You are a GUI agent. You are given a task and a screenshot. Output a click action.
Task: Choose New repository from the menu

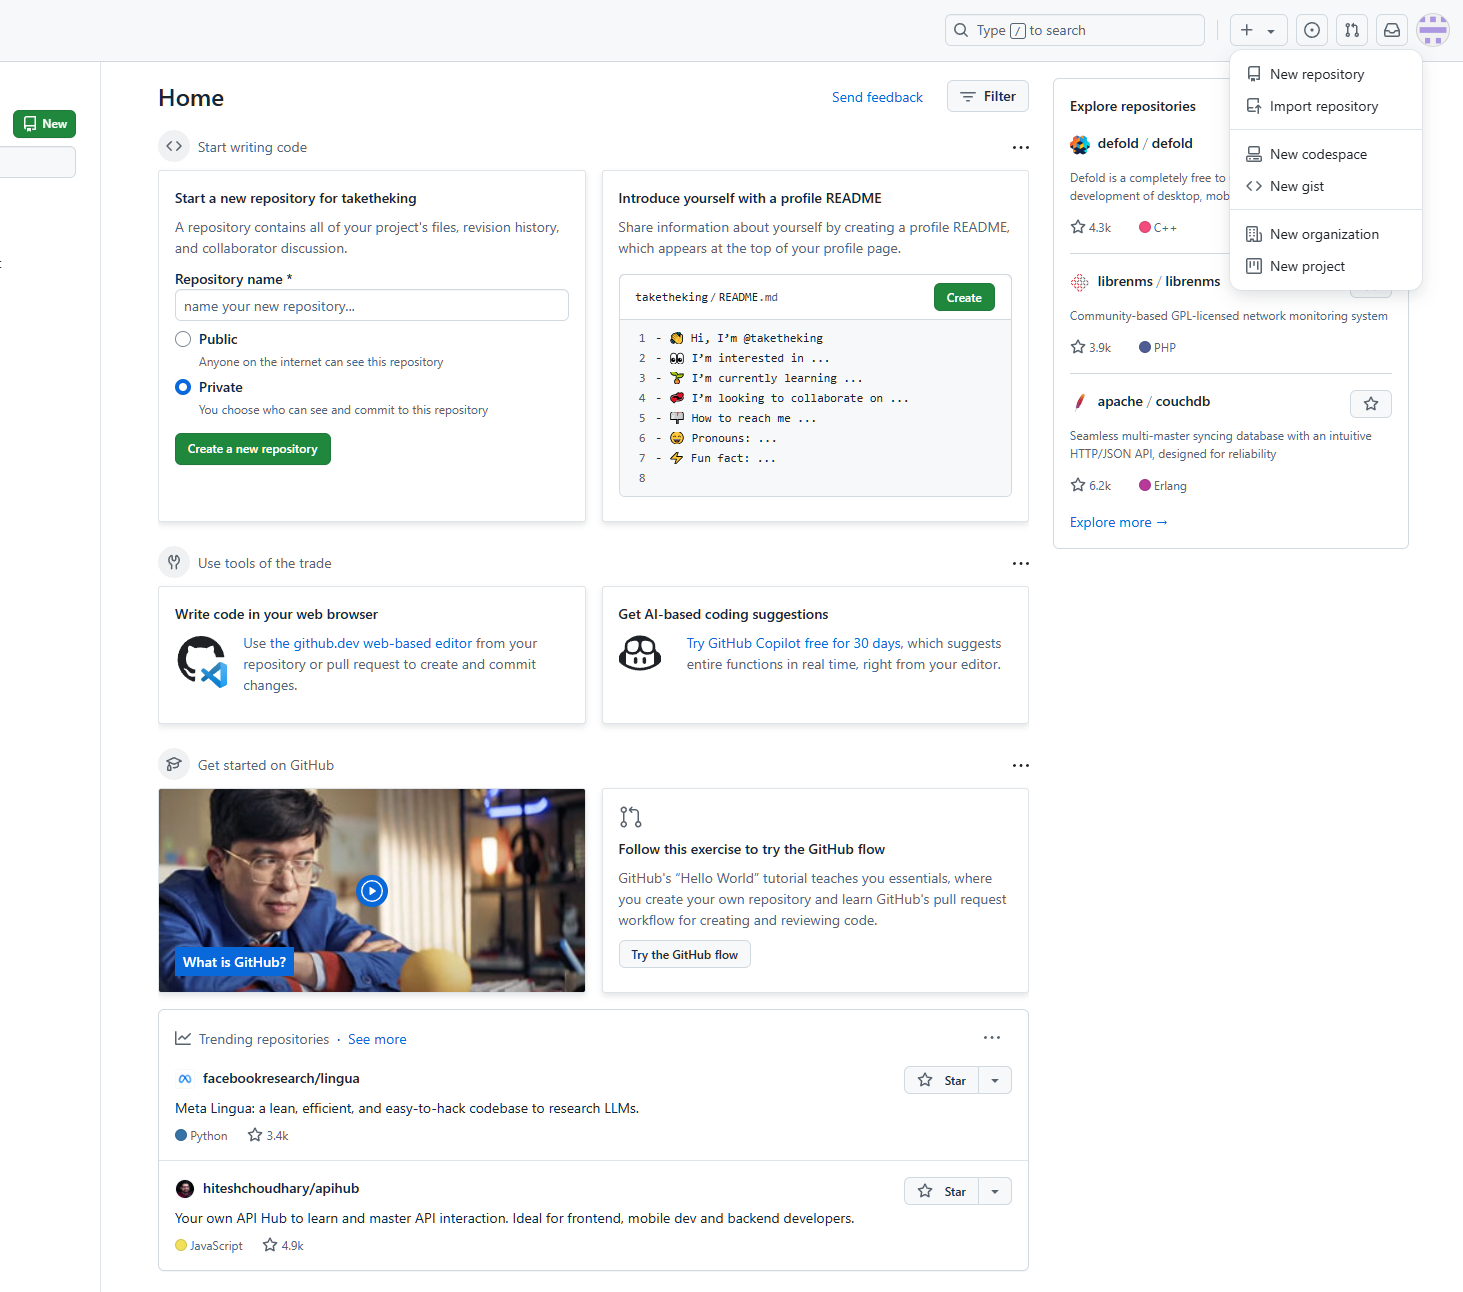1326,74
